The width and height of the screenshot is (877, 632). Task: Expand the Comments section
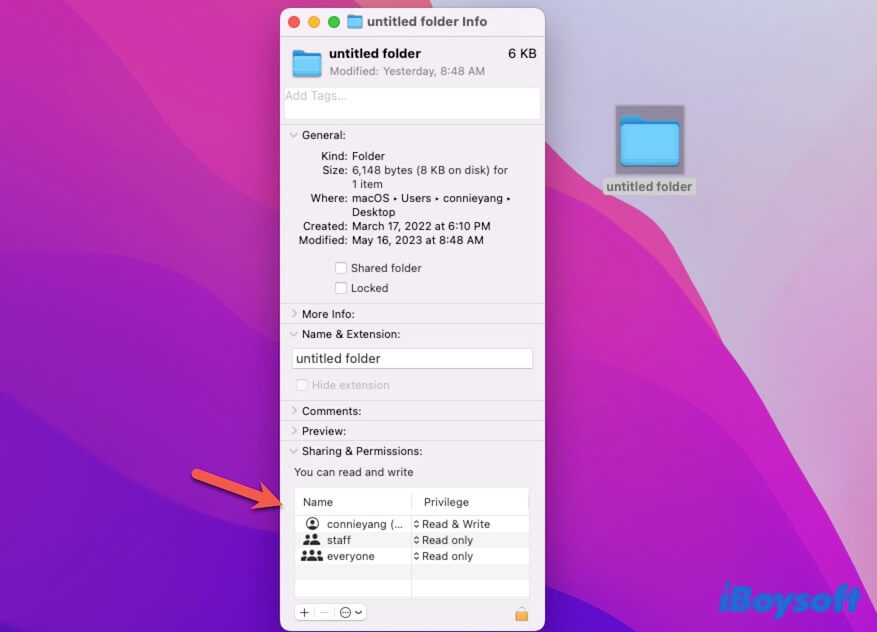coord(293,410)
